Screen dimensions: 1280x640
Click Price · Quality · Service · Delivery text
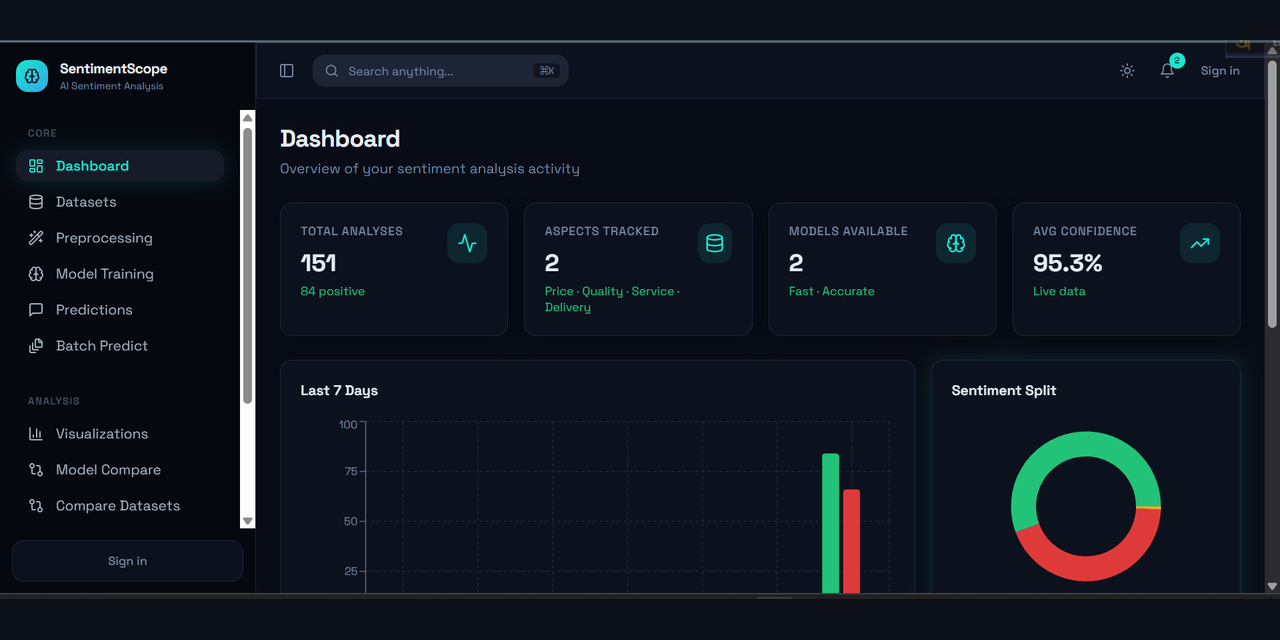[x=613, y=299]
